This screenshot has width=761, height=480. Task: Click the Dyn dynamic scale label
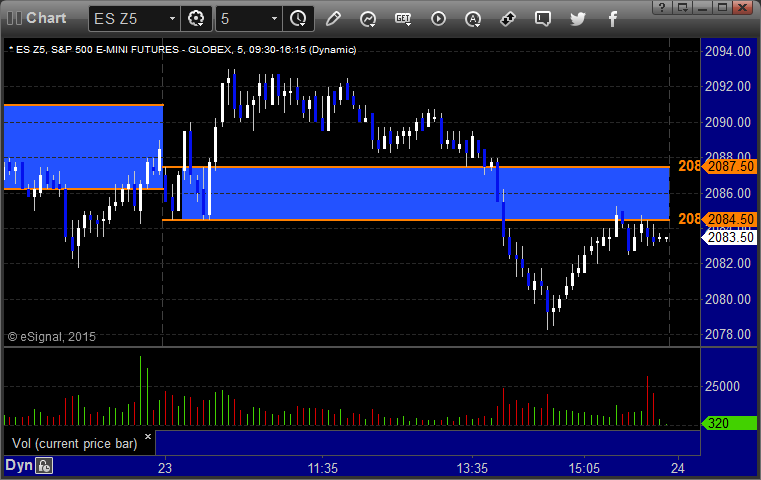18,465
